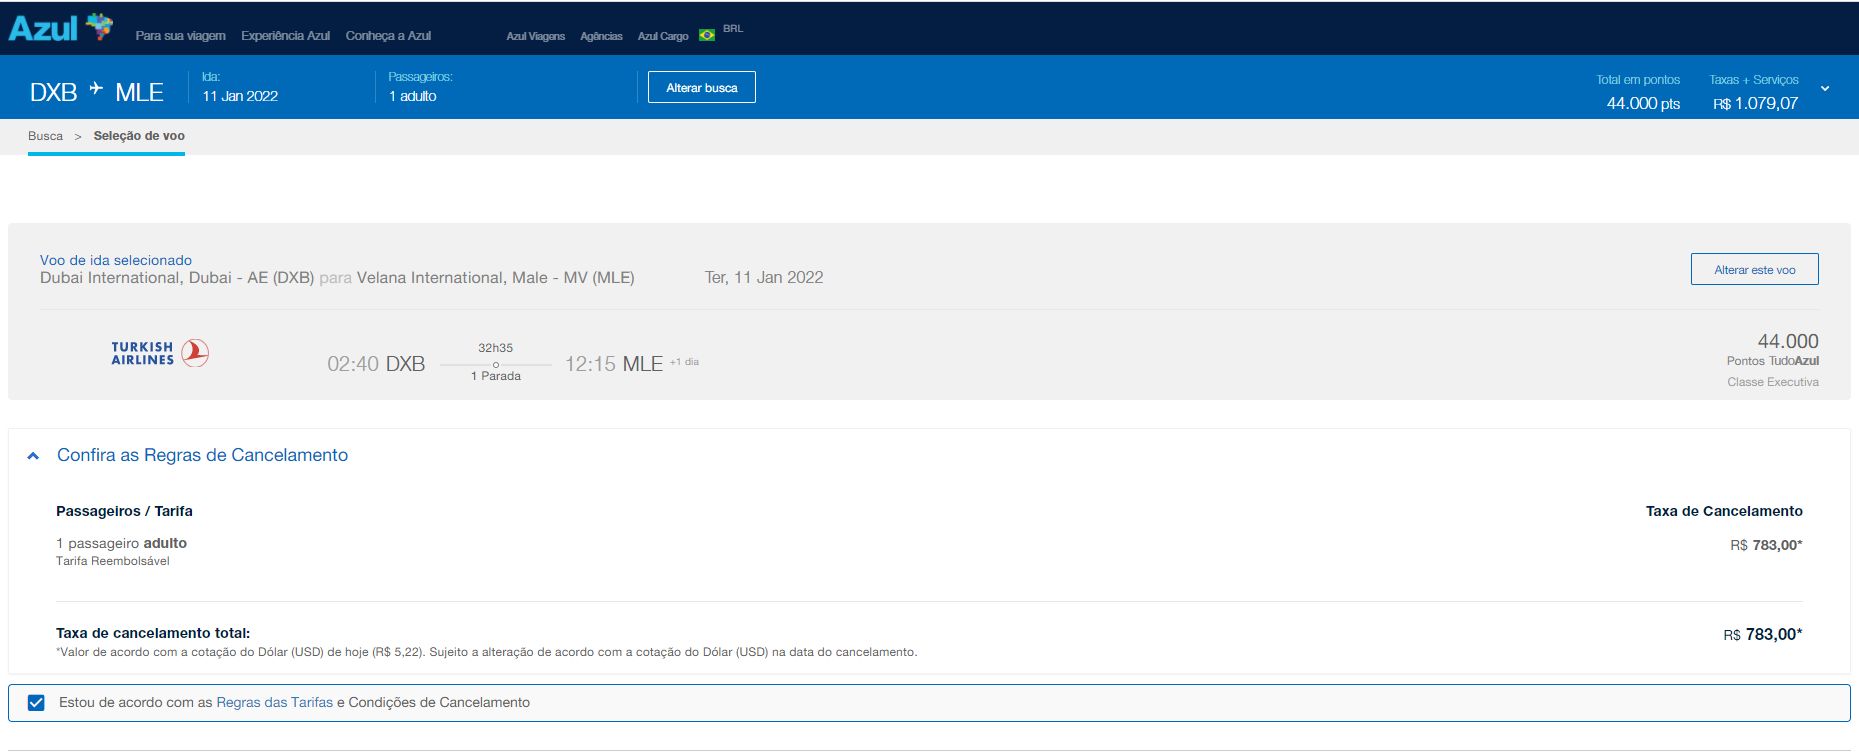Click the 32h35 flight duration
Screen dimensions: 1859x755
pyautogui.click(x=495, y=348)
